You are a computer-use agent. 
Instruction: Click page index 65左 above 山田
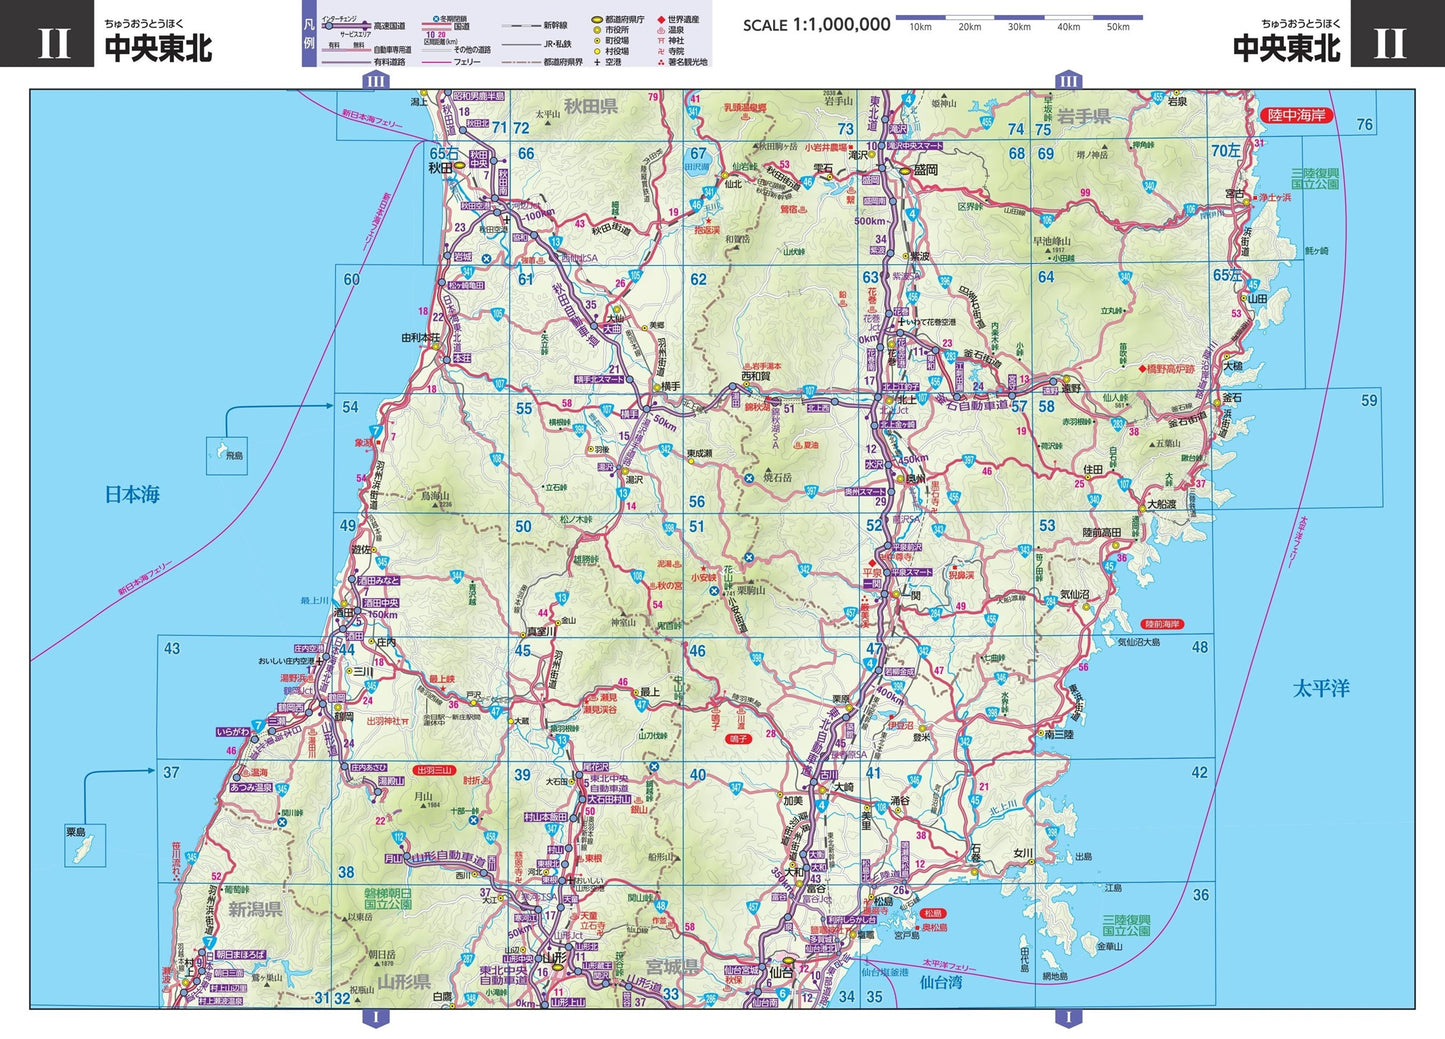[1228, 275]
